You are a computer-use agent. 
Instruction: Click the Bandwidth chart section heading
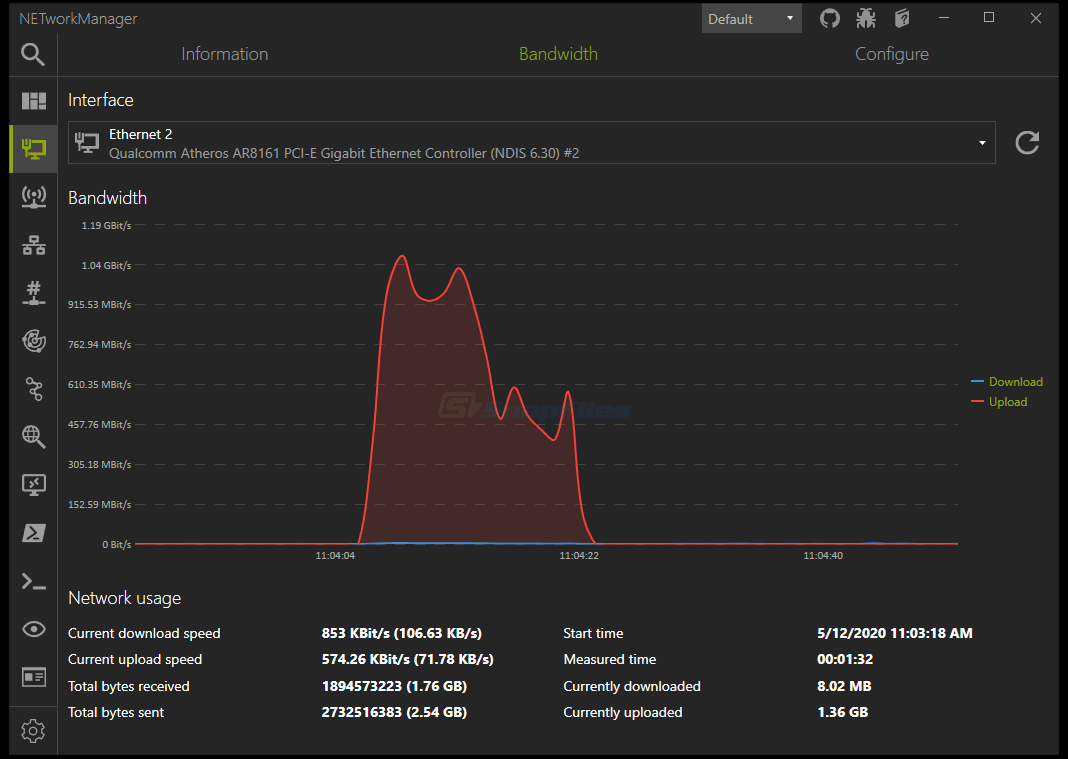[108, 198]
